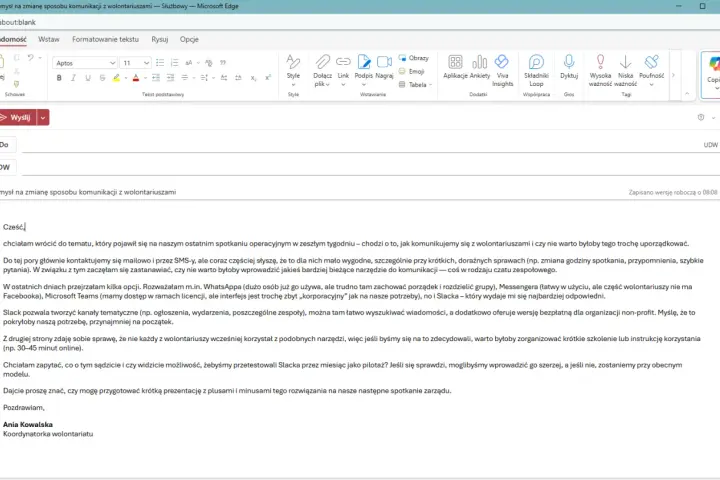Open the Rysuj tab

160,40
